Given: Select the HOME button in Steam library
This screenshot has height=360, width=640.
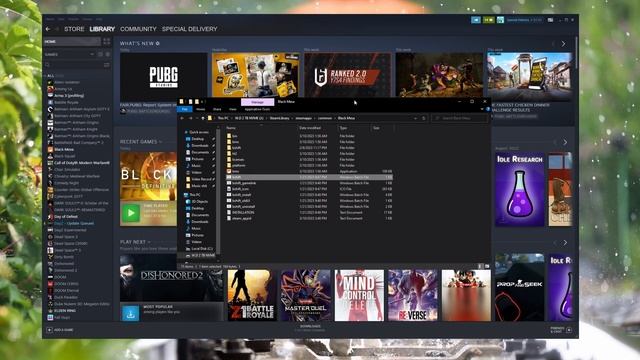Looking at the screenshot, I should [72, 42].
